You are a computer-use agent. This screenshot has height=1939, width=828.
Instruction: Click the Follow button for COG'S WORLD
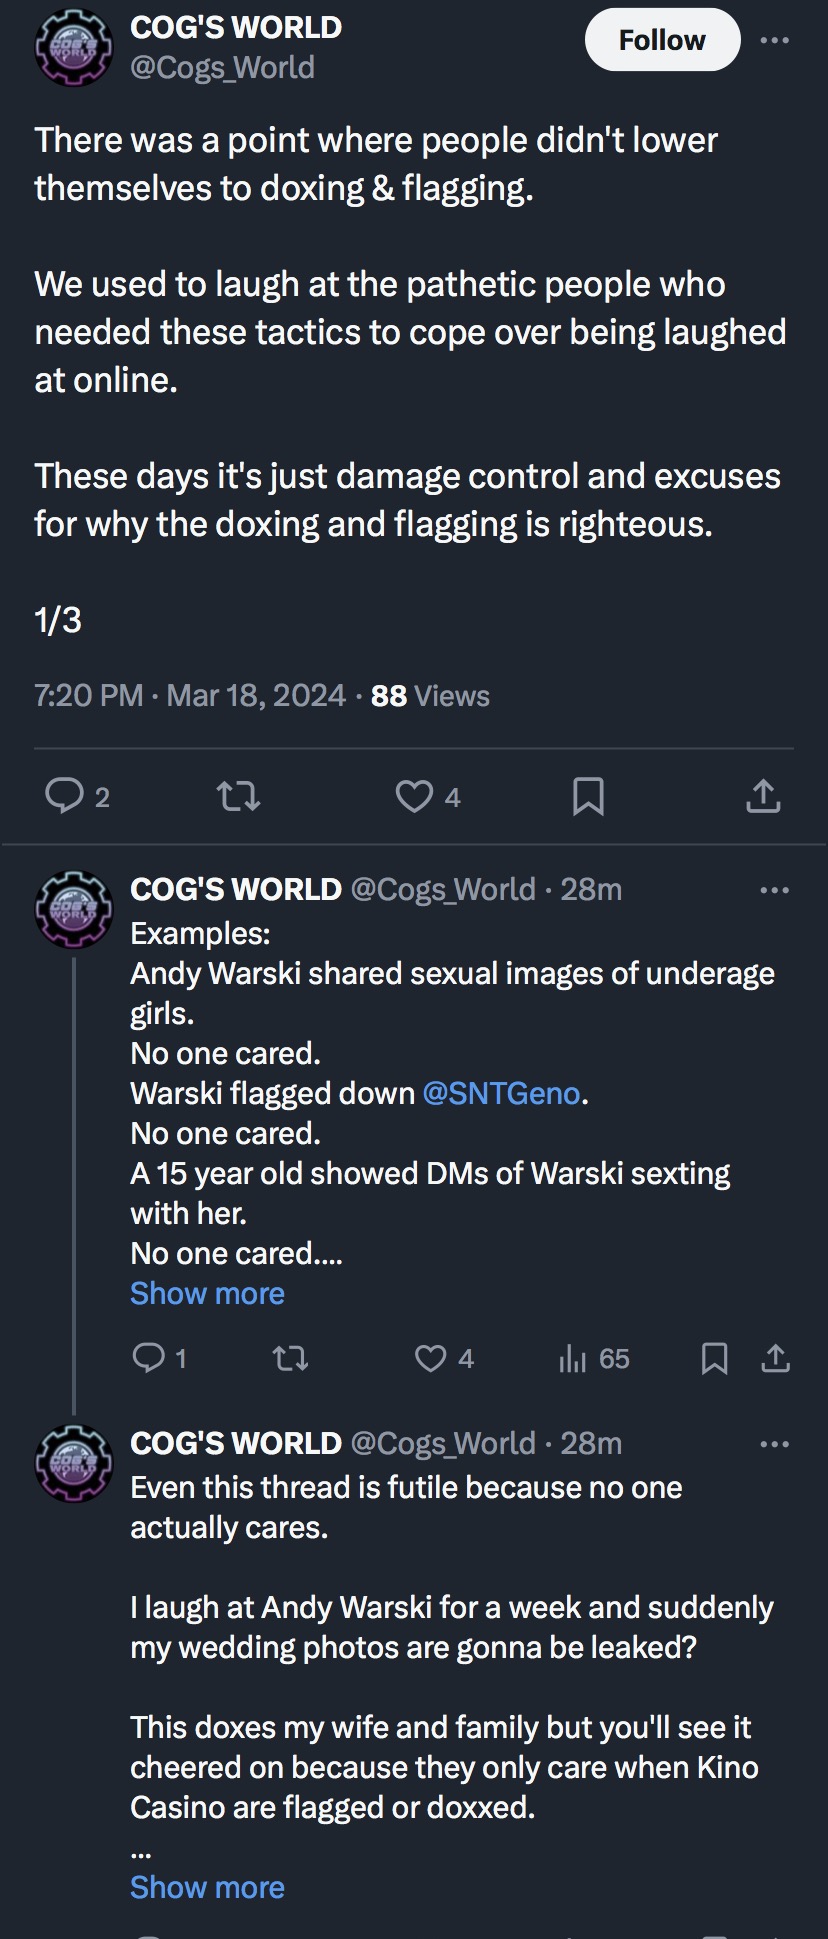coord(662,41)
